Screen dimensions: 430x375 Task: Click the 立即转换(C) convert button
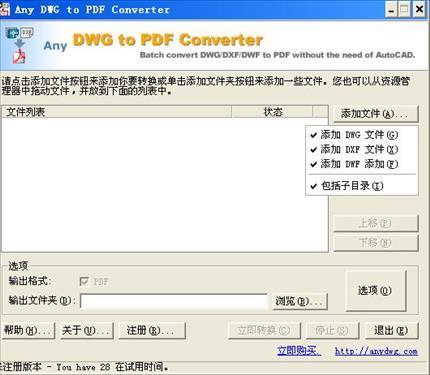(264, 331)
